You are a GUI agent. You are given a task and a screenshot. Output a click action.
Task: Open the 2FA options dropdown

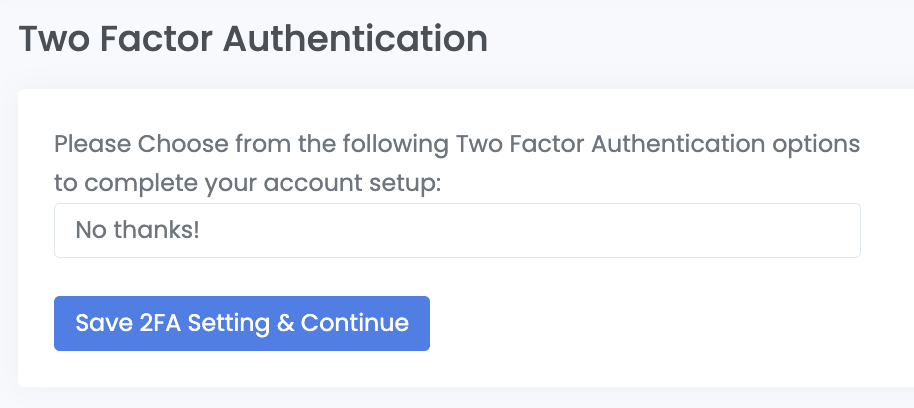[x=457, y=231]
